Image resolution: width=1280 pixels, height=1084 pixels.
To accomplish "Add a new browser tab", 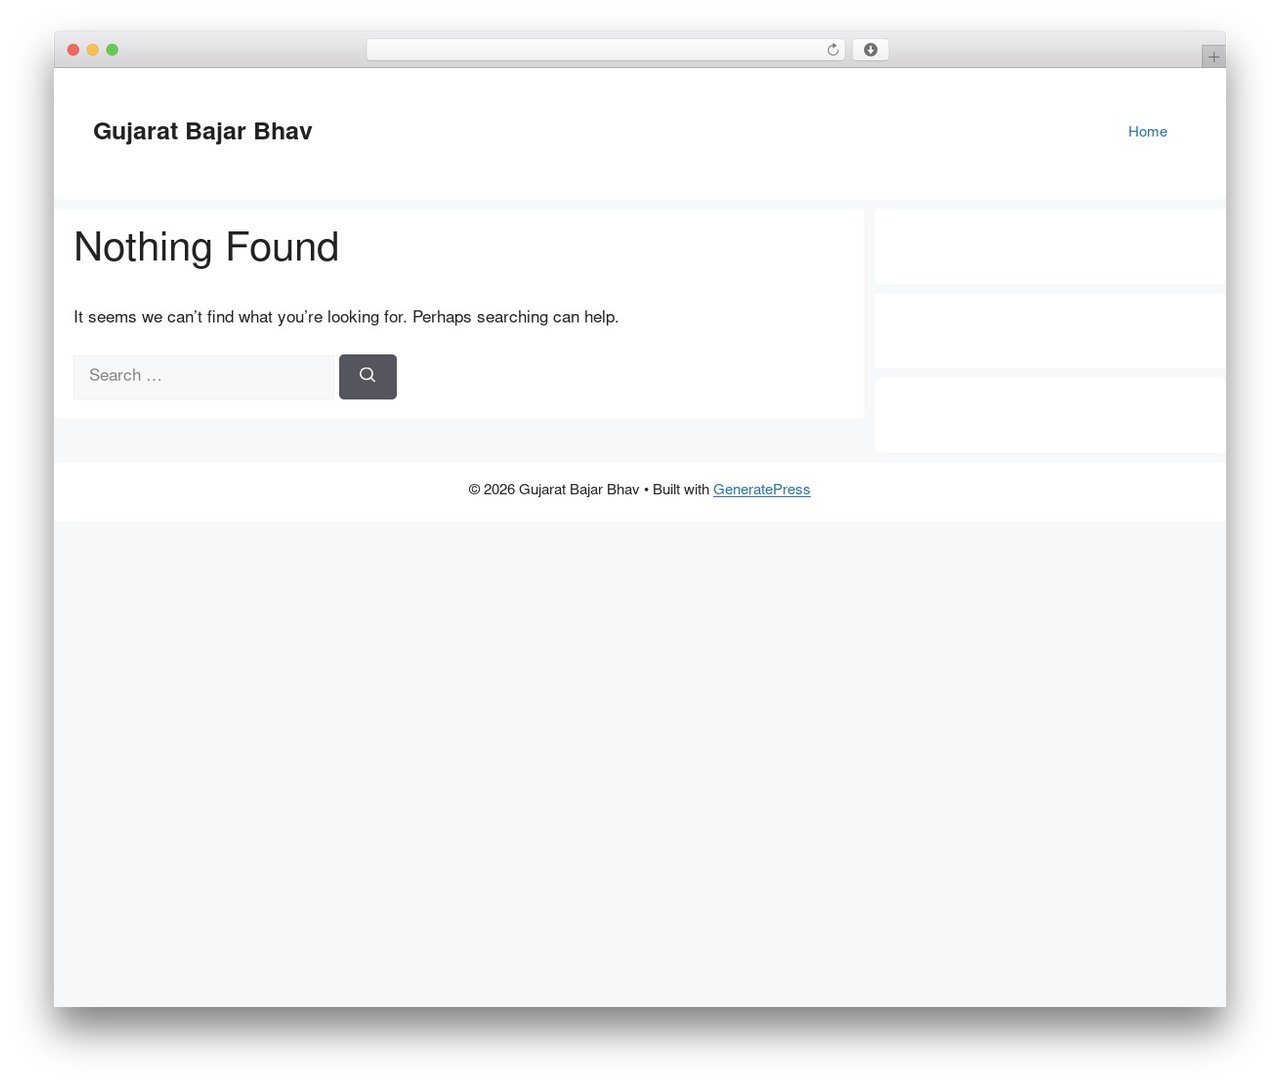I will pyautogui.click(x=1213, y=57).
